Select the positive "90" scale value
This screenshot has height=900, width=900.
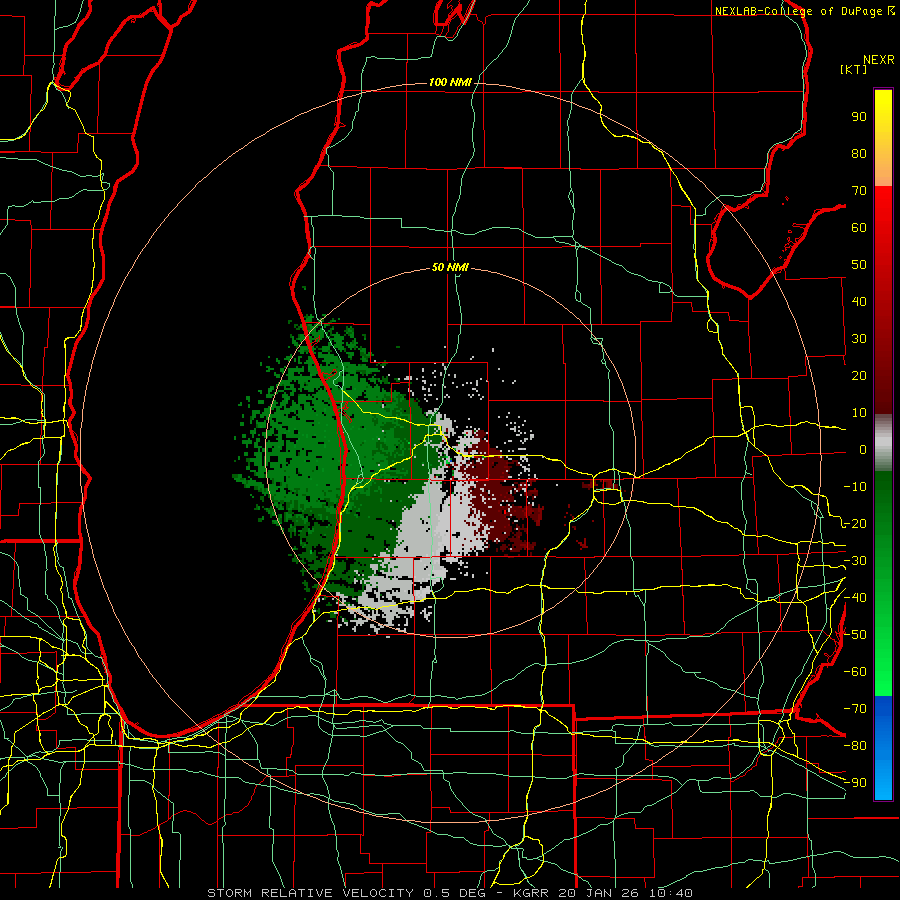[859, 117]
